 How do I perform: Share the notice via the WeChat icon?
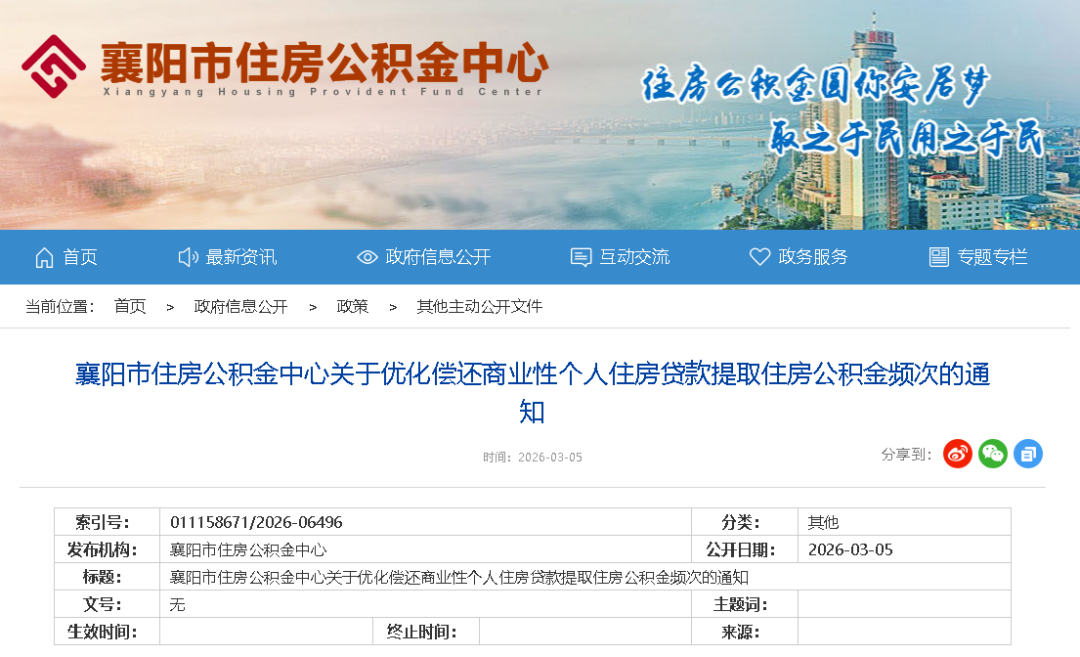point(992,453)
